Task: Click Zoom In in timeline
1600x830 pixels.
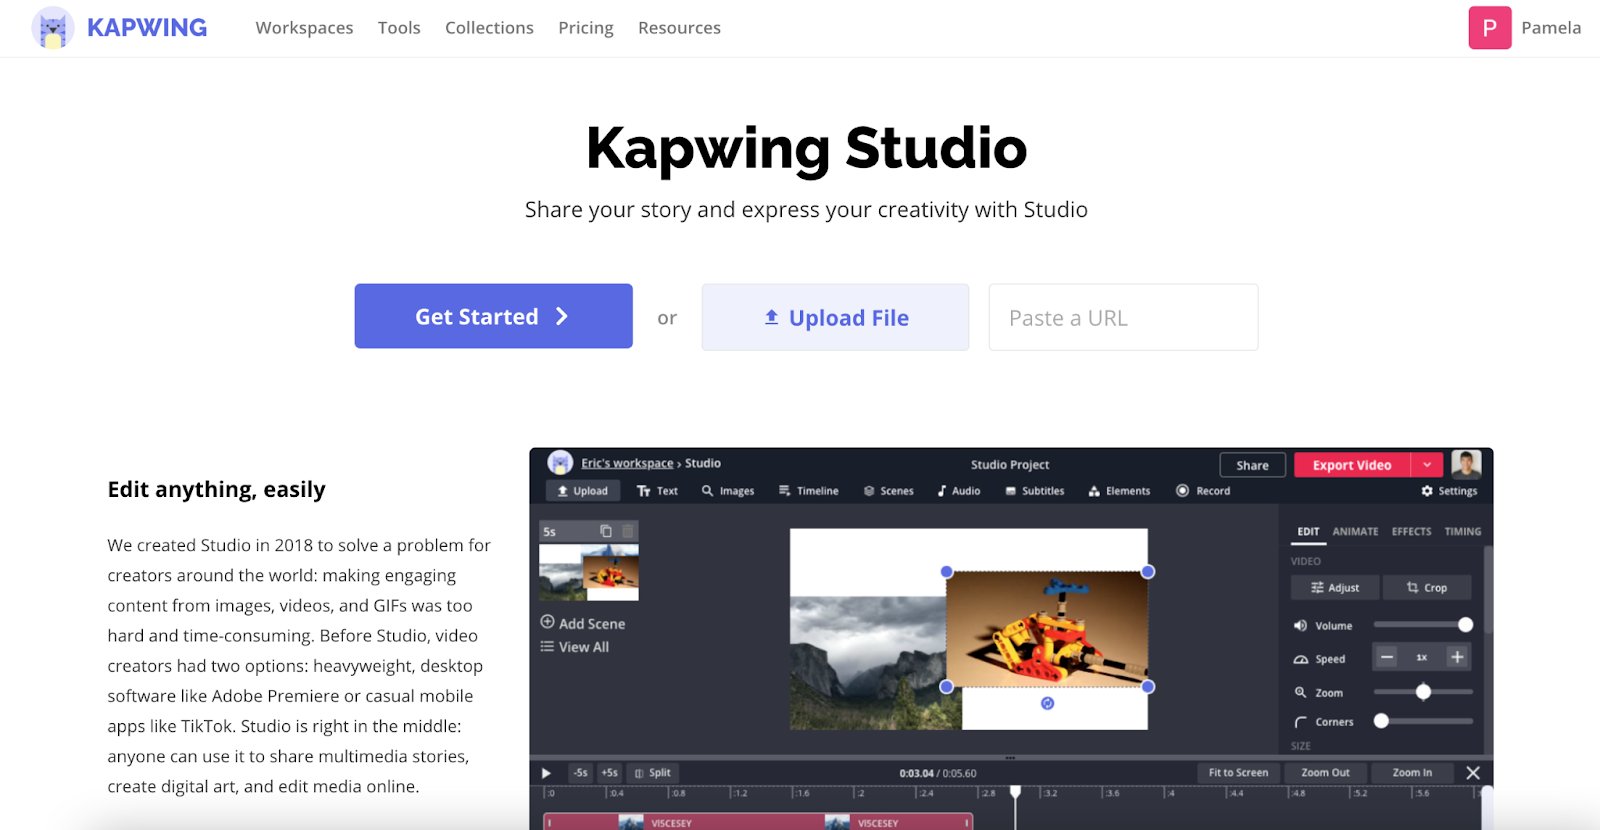Action: tap(1411, 773)
